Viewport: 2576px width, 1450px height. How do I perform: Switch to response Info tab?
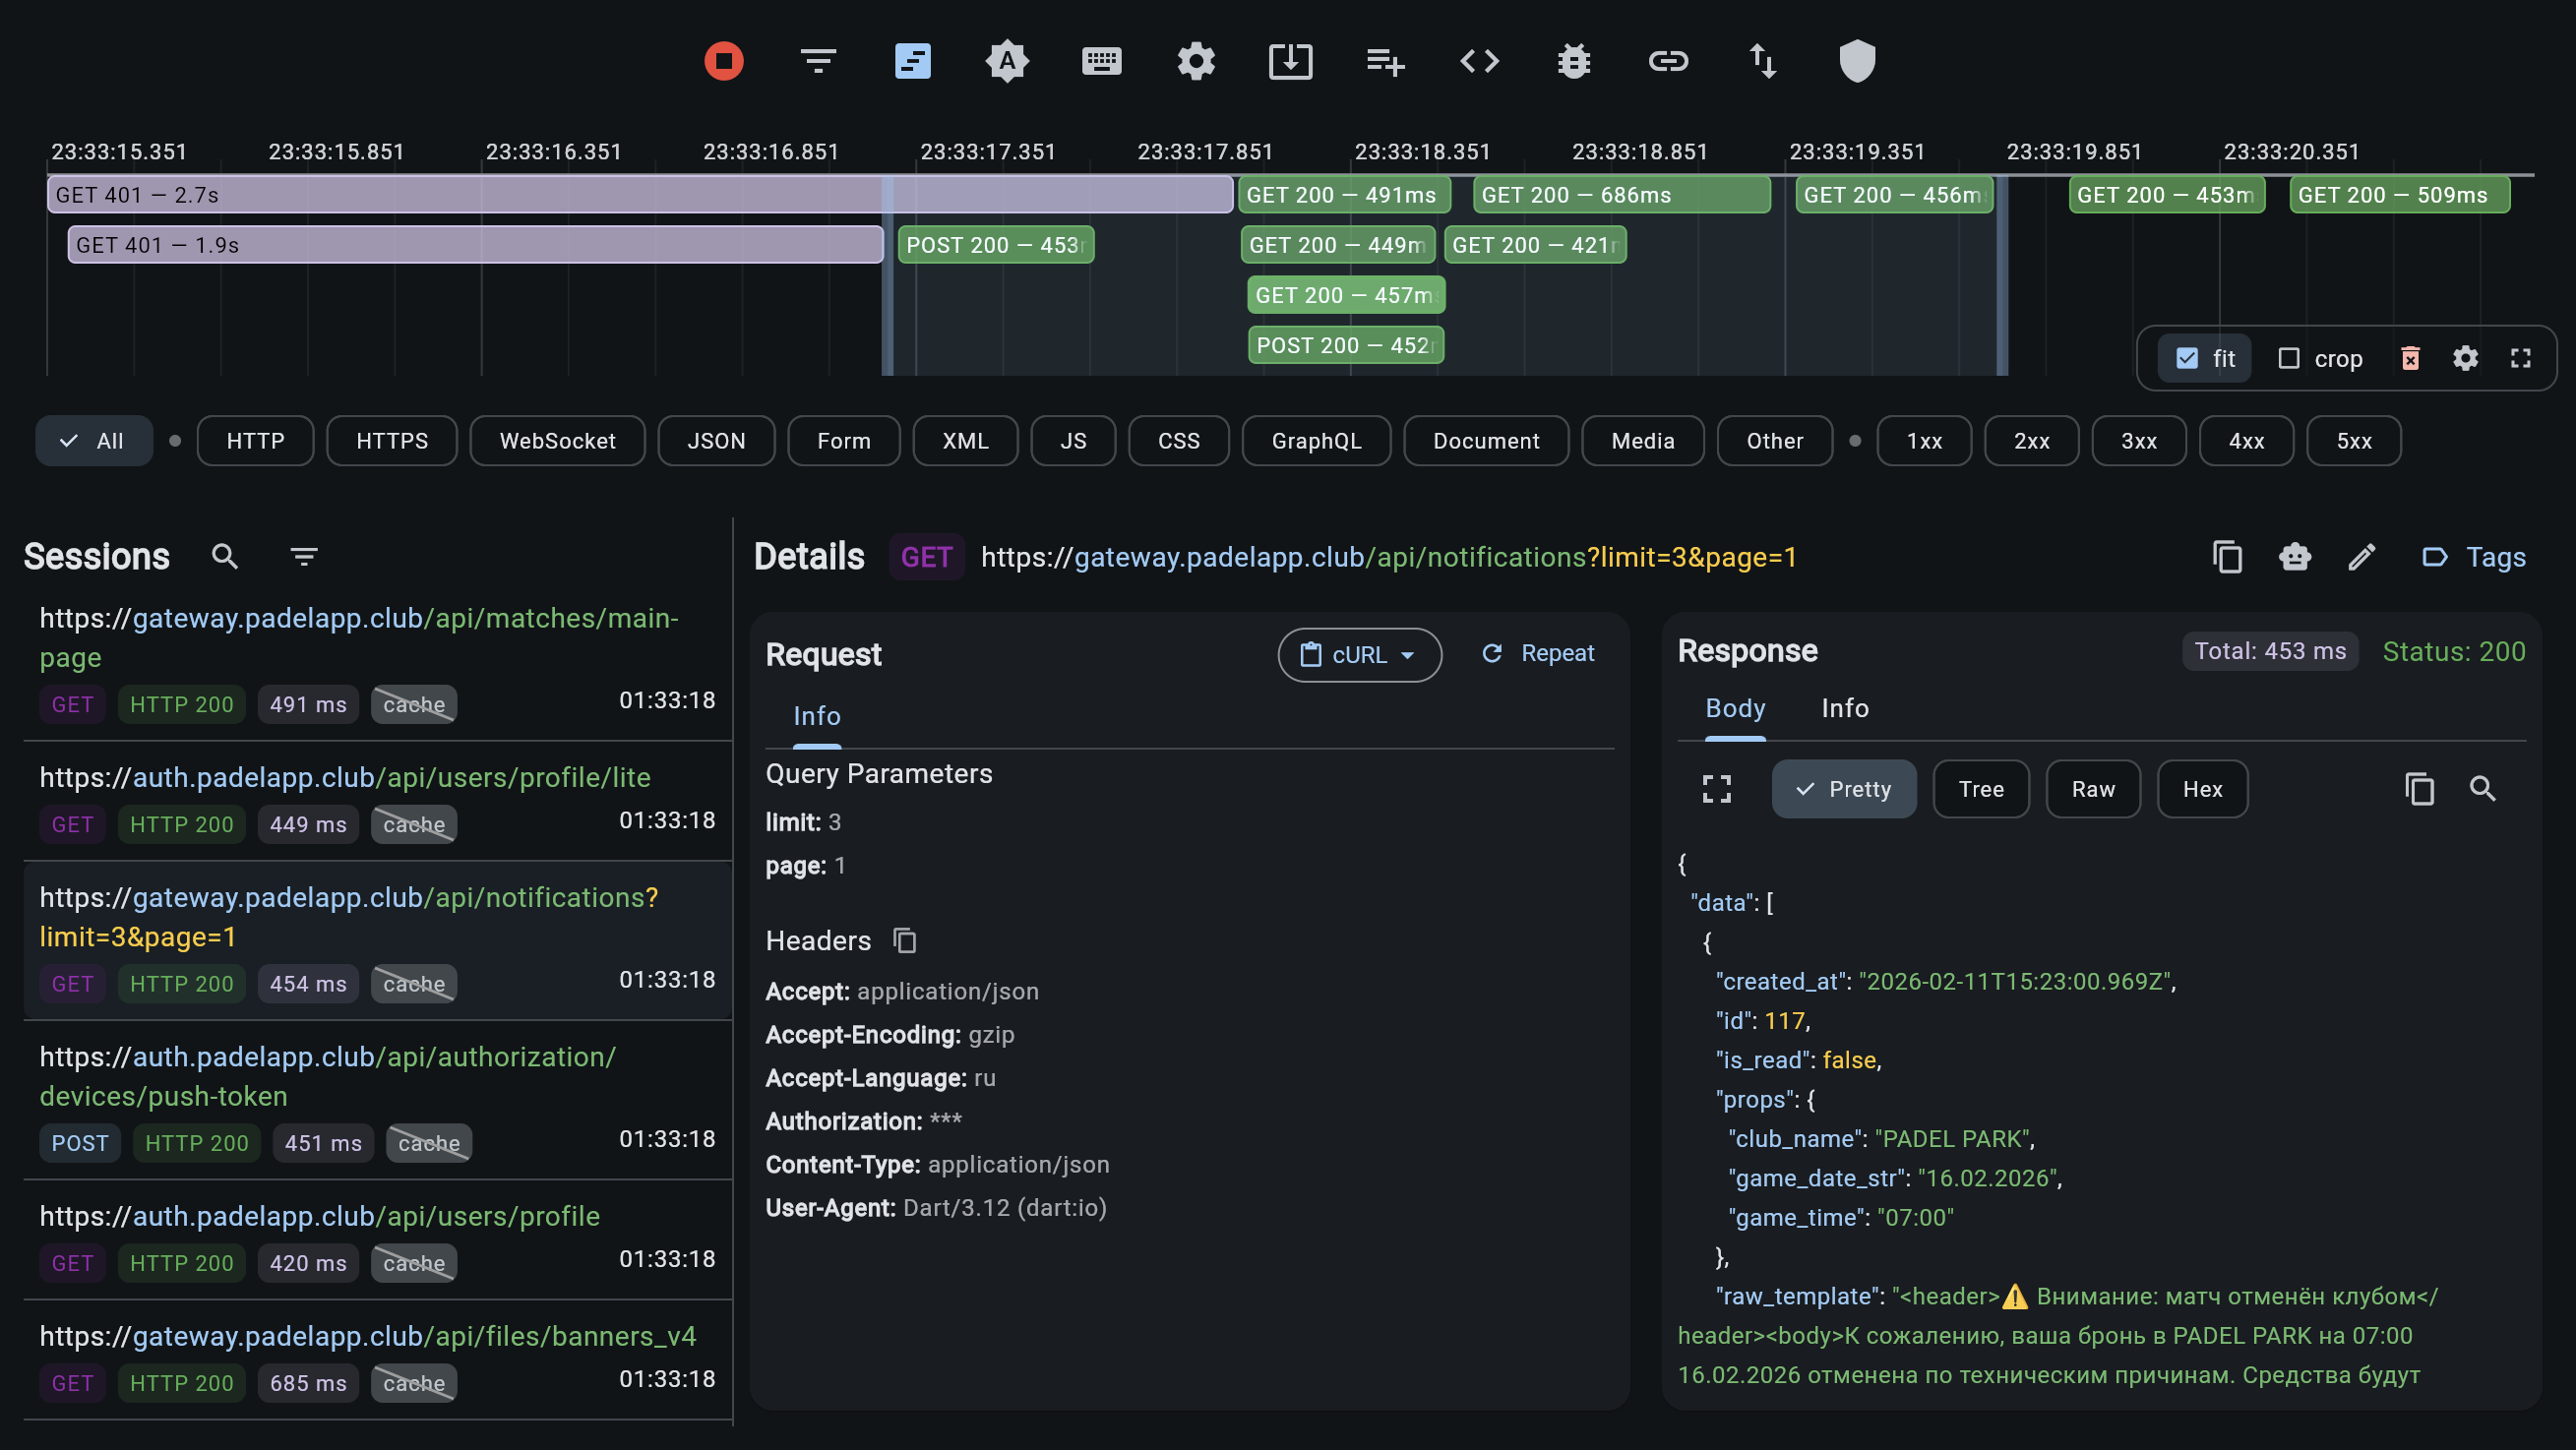(1844, 708)
